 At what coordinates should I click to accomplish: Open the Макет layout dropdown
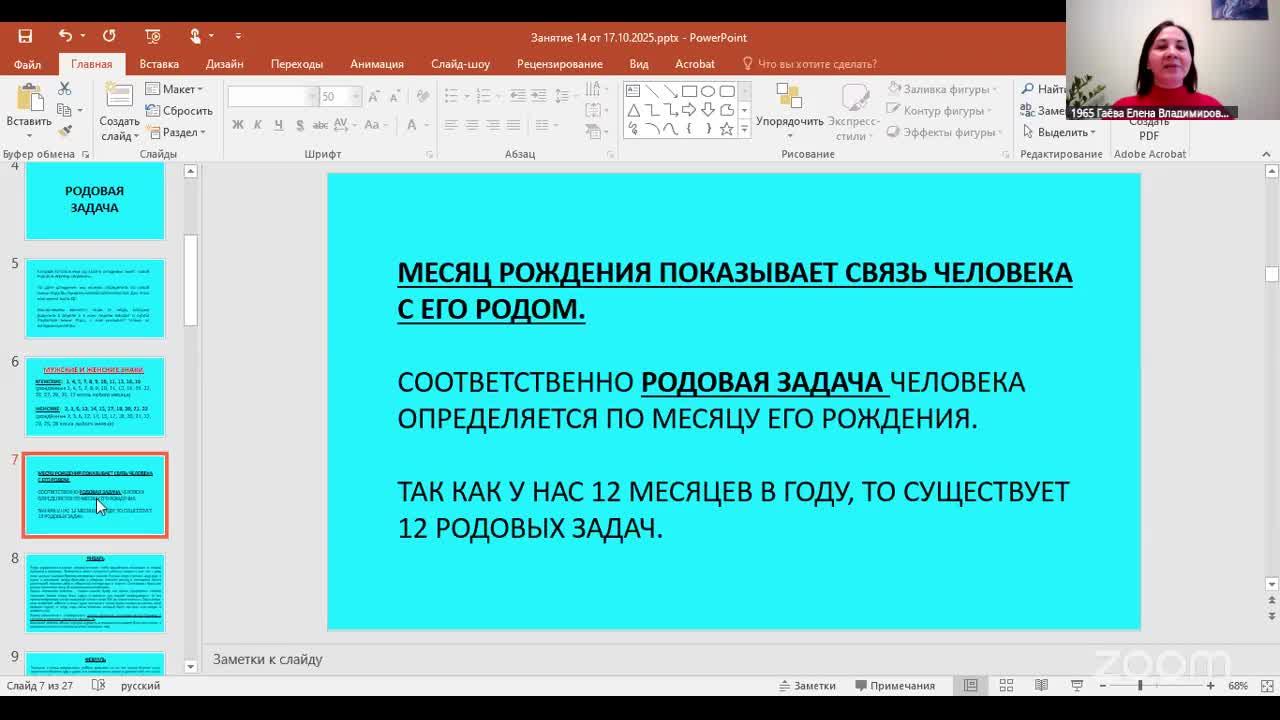174,89
